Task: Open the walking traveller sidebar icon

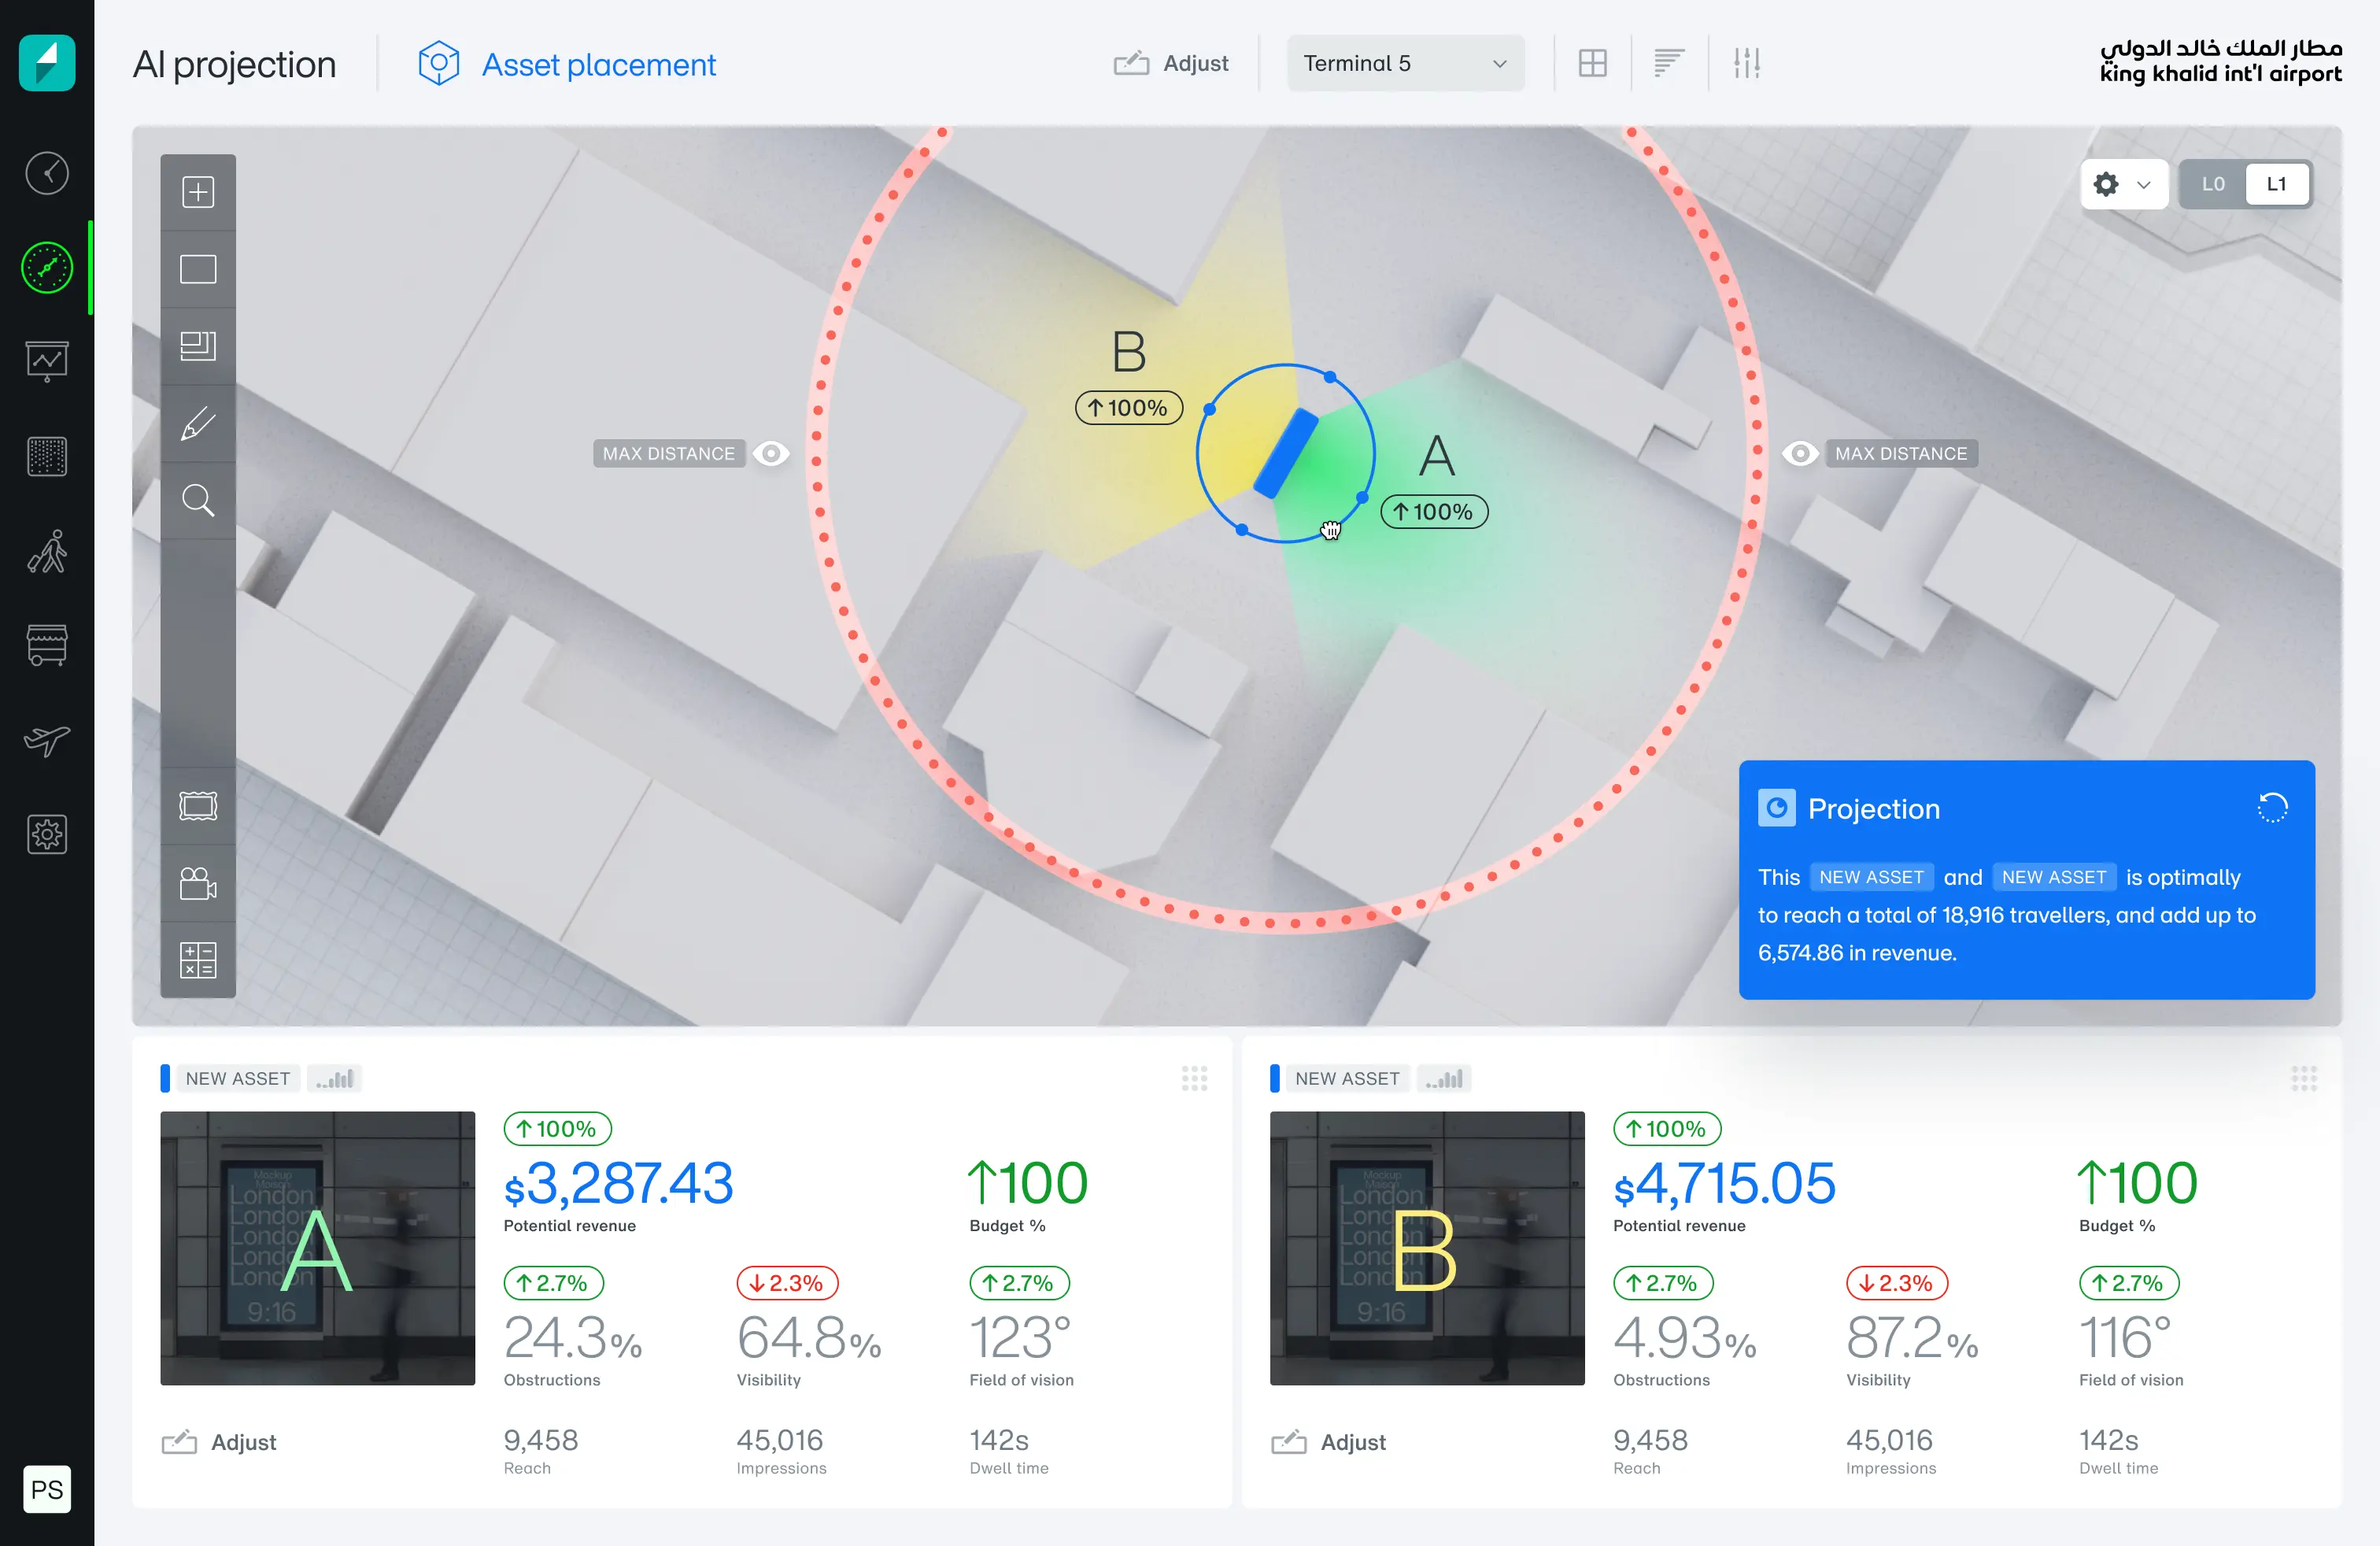Action: 47,551
